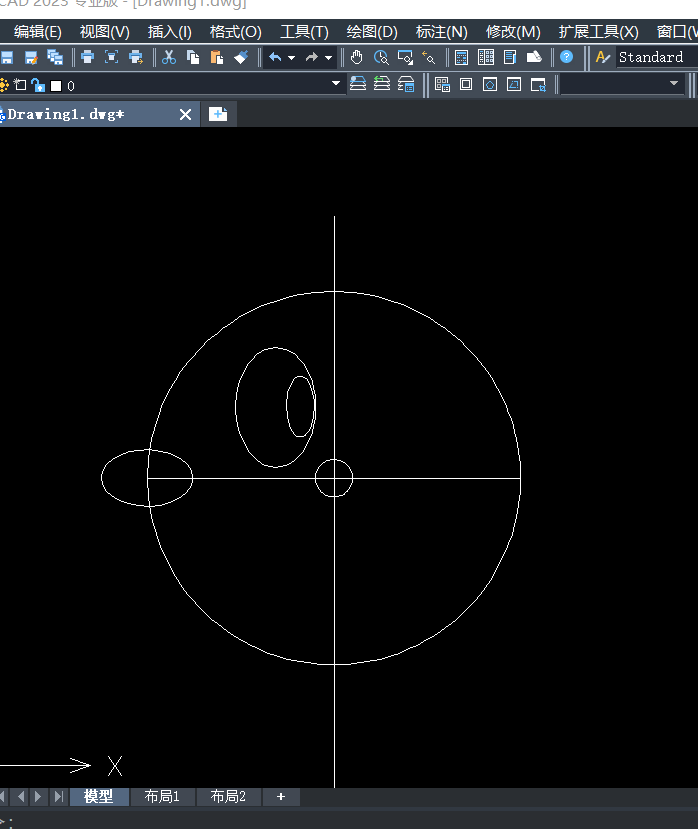Viewport: 698px width, 829px height.
Task: Open the 修改(M) menu
Action: coord(513,32)
